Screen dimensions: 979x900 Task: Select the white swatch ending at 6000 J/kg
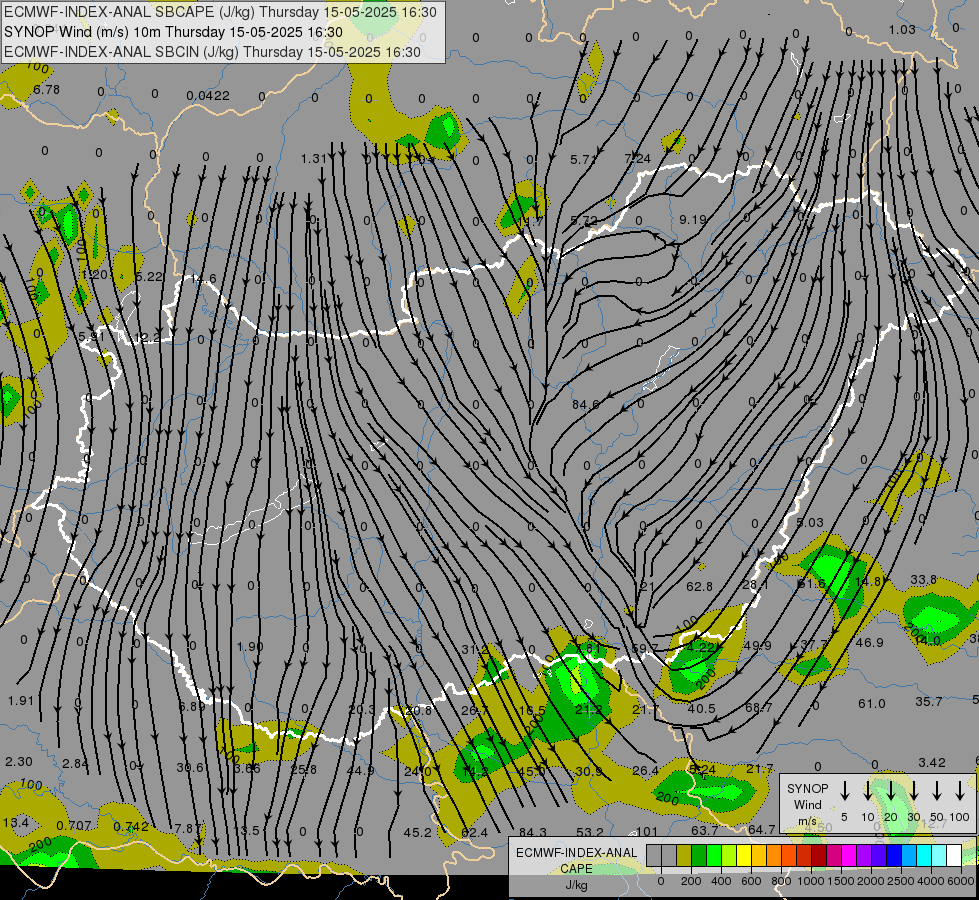(x=954, y=856)
